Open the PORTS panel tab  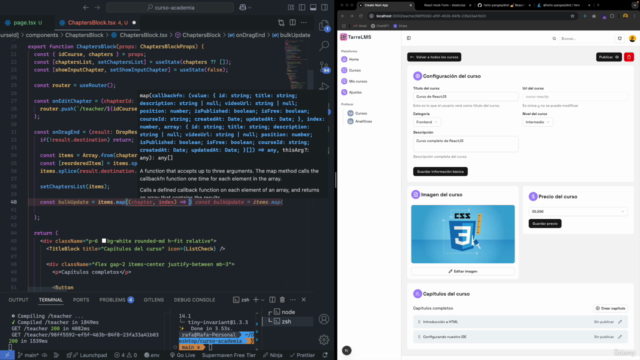tap(81, 300)
